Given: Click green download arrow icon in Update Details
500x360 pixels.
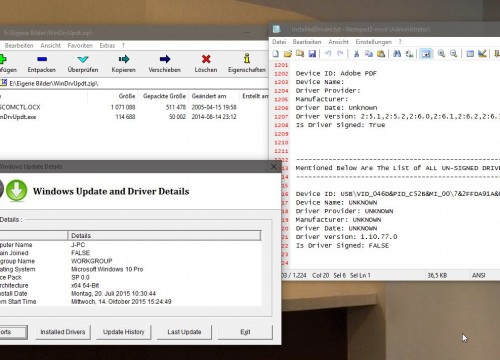Looking at the screenshot, I should [x=17, y=190].
